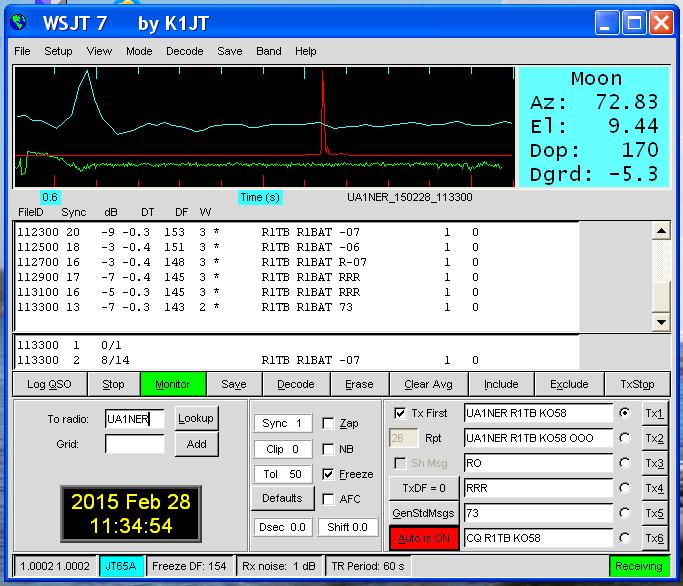Click the Tol 50 tolerance control

tap(281, 474)
